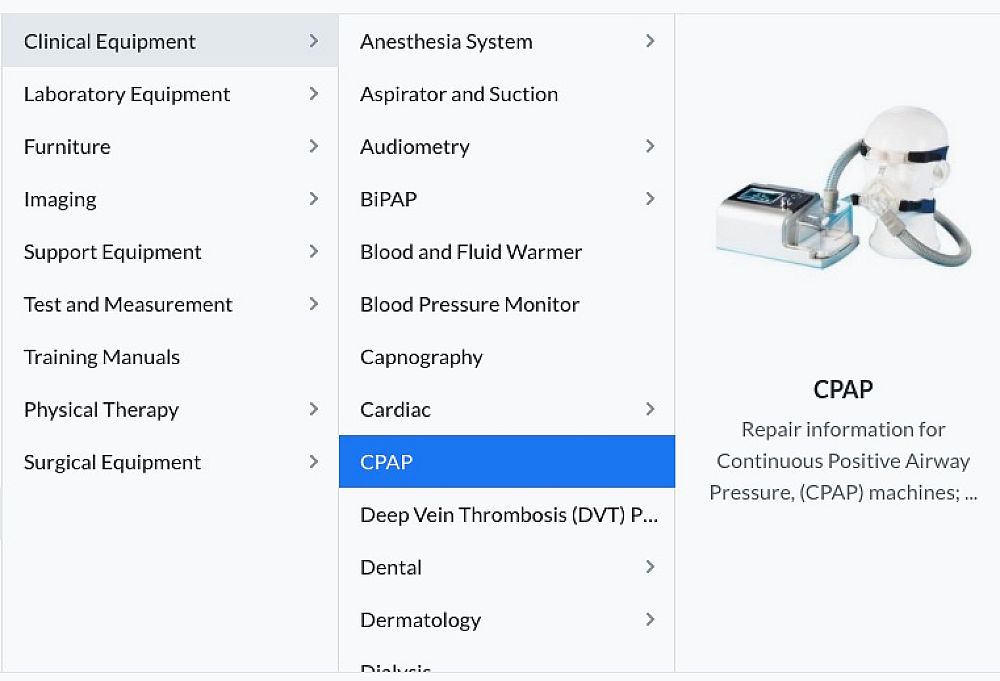Open Blood Pressure Monitor category
This screenshot has width=1000, height=681.
pyautogui.click(x=470, y=304)
